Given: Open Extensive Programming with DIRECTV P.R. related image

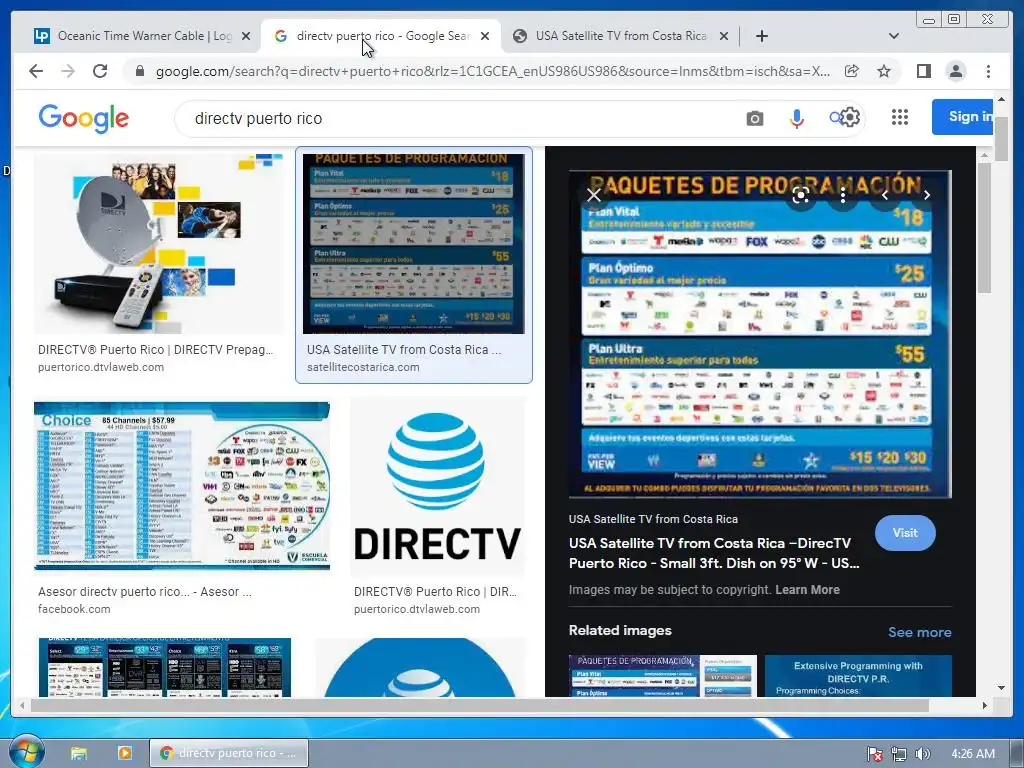Looking at the screenshot, I should pos(857,676).
